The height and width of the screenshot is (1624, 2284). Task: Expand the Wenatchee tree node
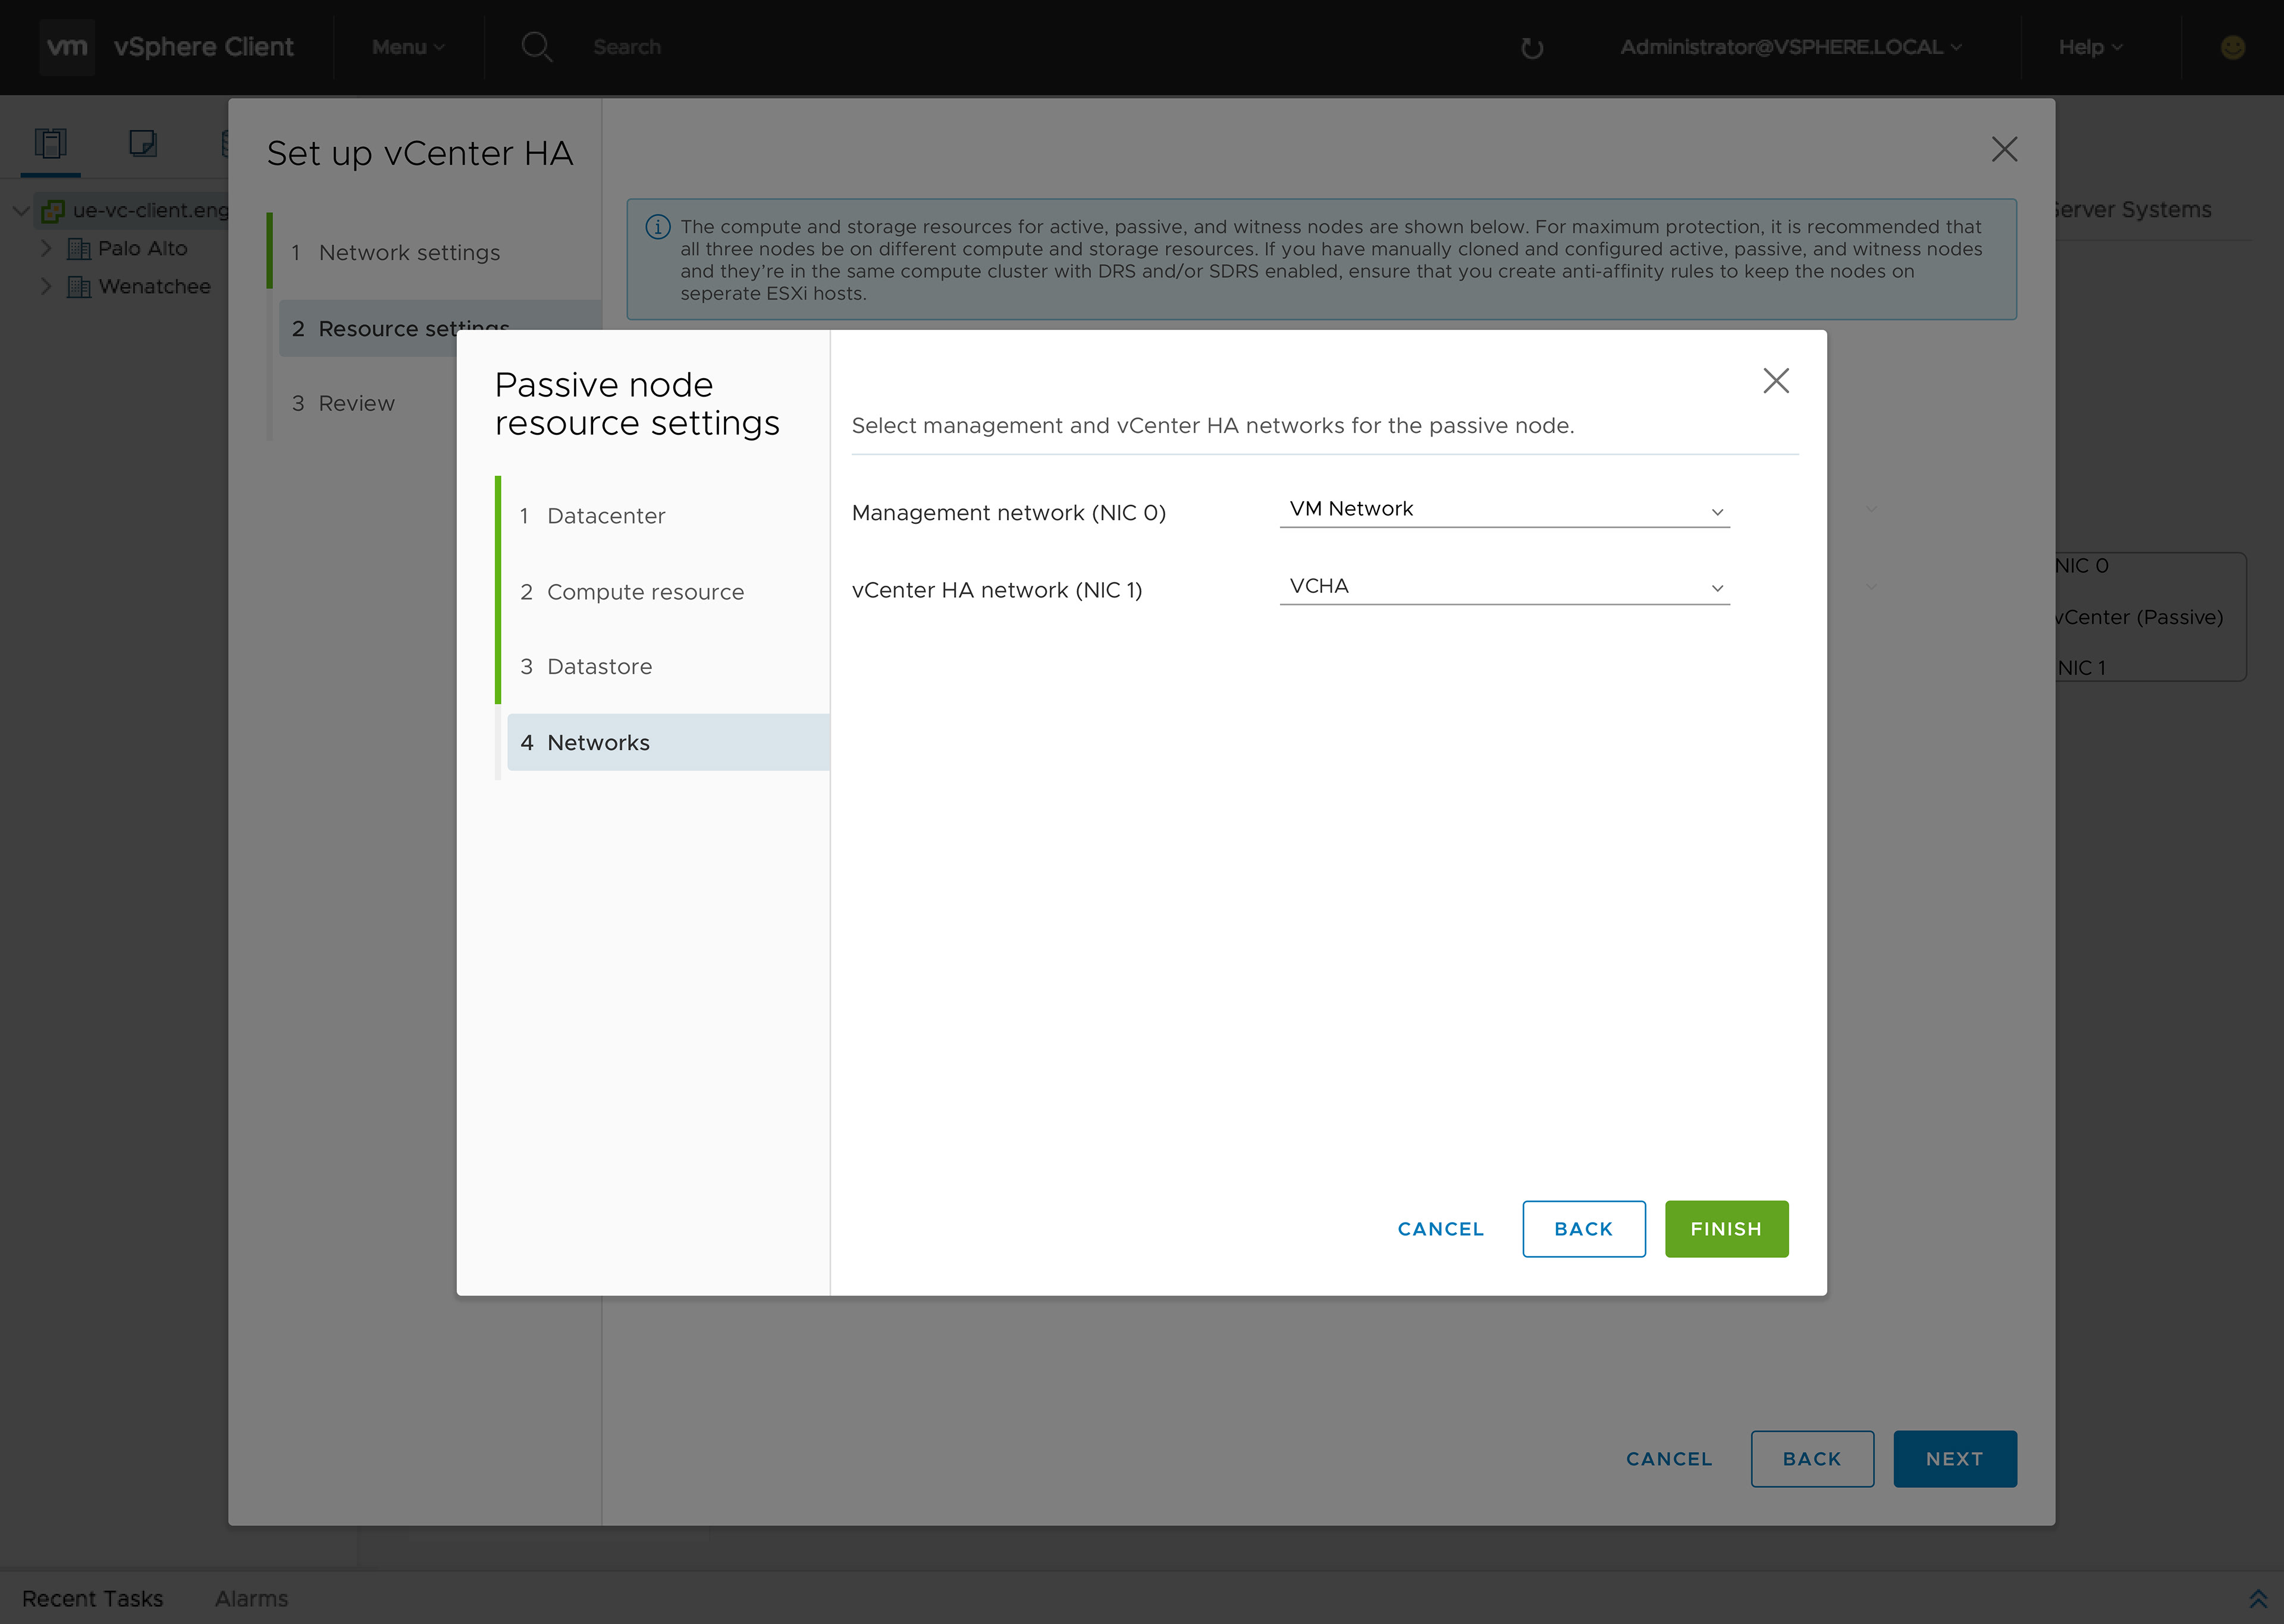point(46,287)
